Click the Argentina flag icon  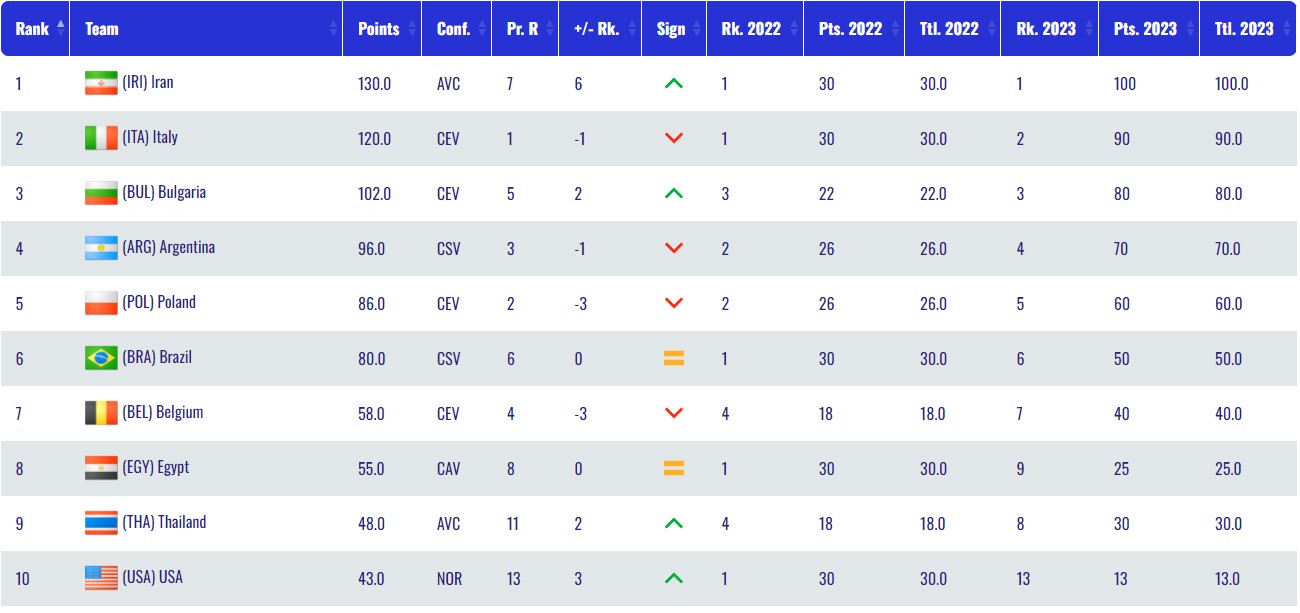(x=101, y=248)
